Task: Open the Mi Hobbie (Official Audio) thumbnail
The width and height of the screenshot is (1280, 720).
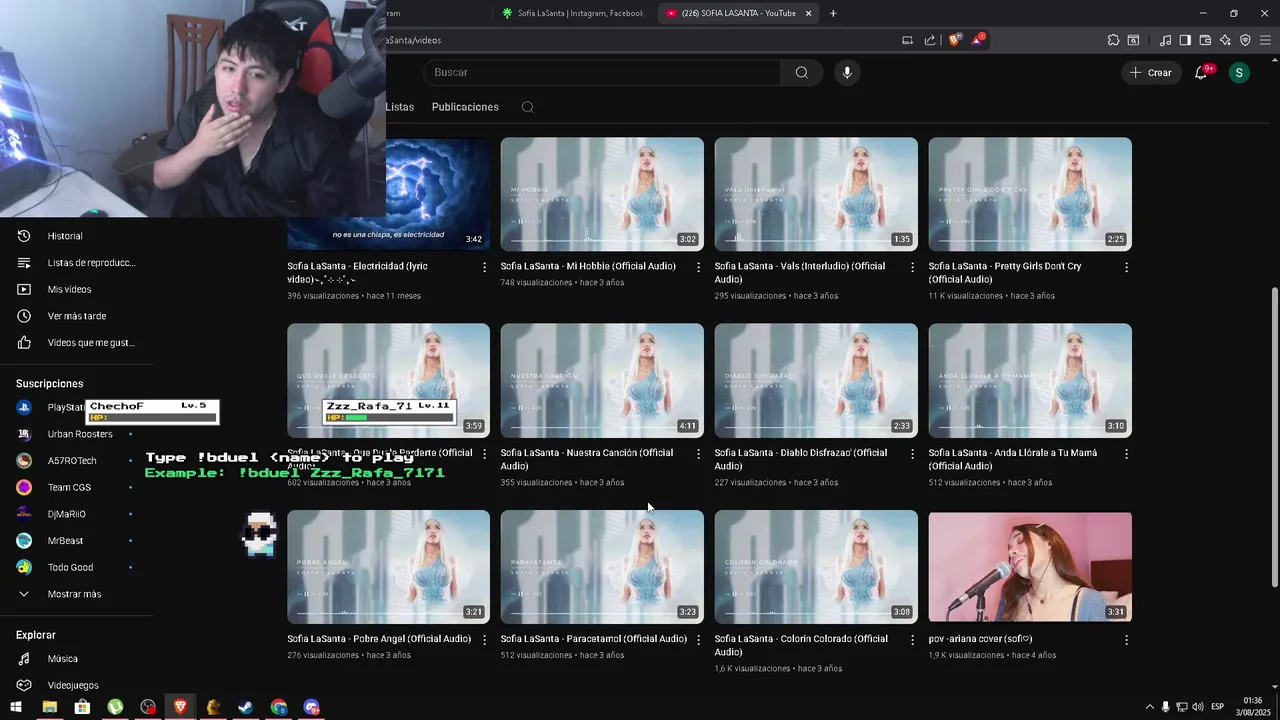Action: pos(602,194)
